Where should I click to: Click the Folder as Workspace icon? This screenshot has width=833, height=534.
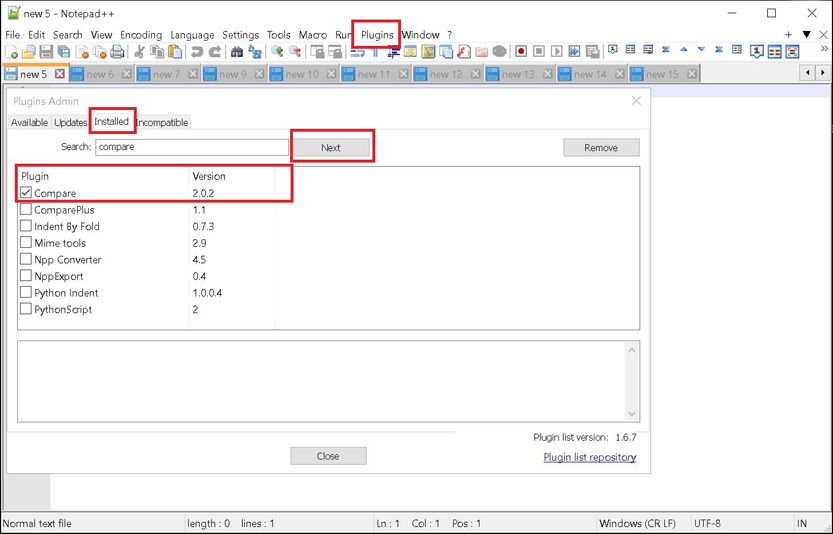482,52
